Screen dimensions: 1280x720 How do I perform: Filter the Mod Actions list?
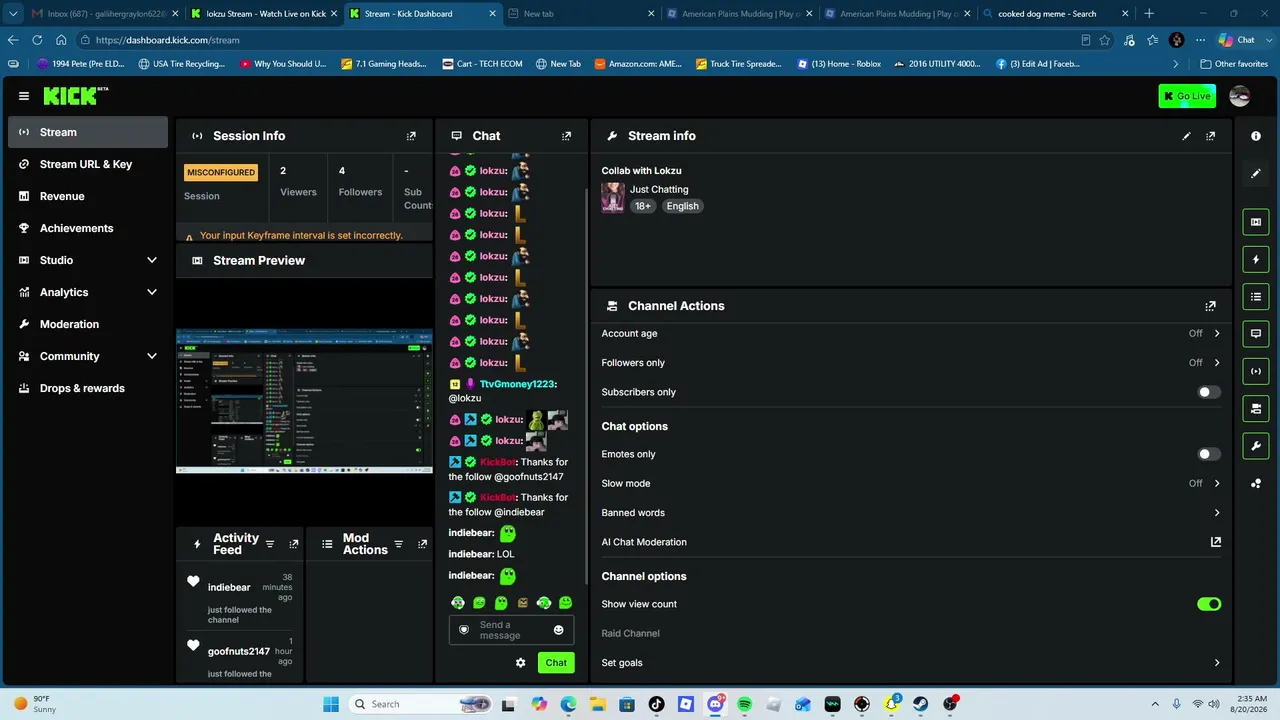[399, 544]
